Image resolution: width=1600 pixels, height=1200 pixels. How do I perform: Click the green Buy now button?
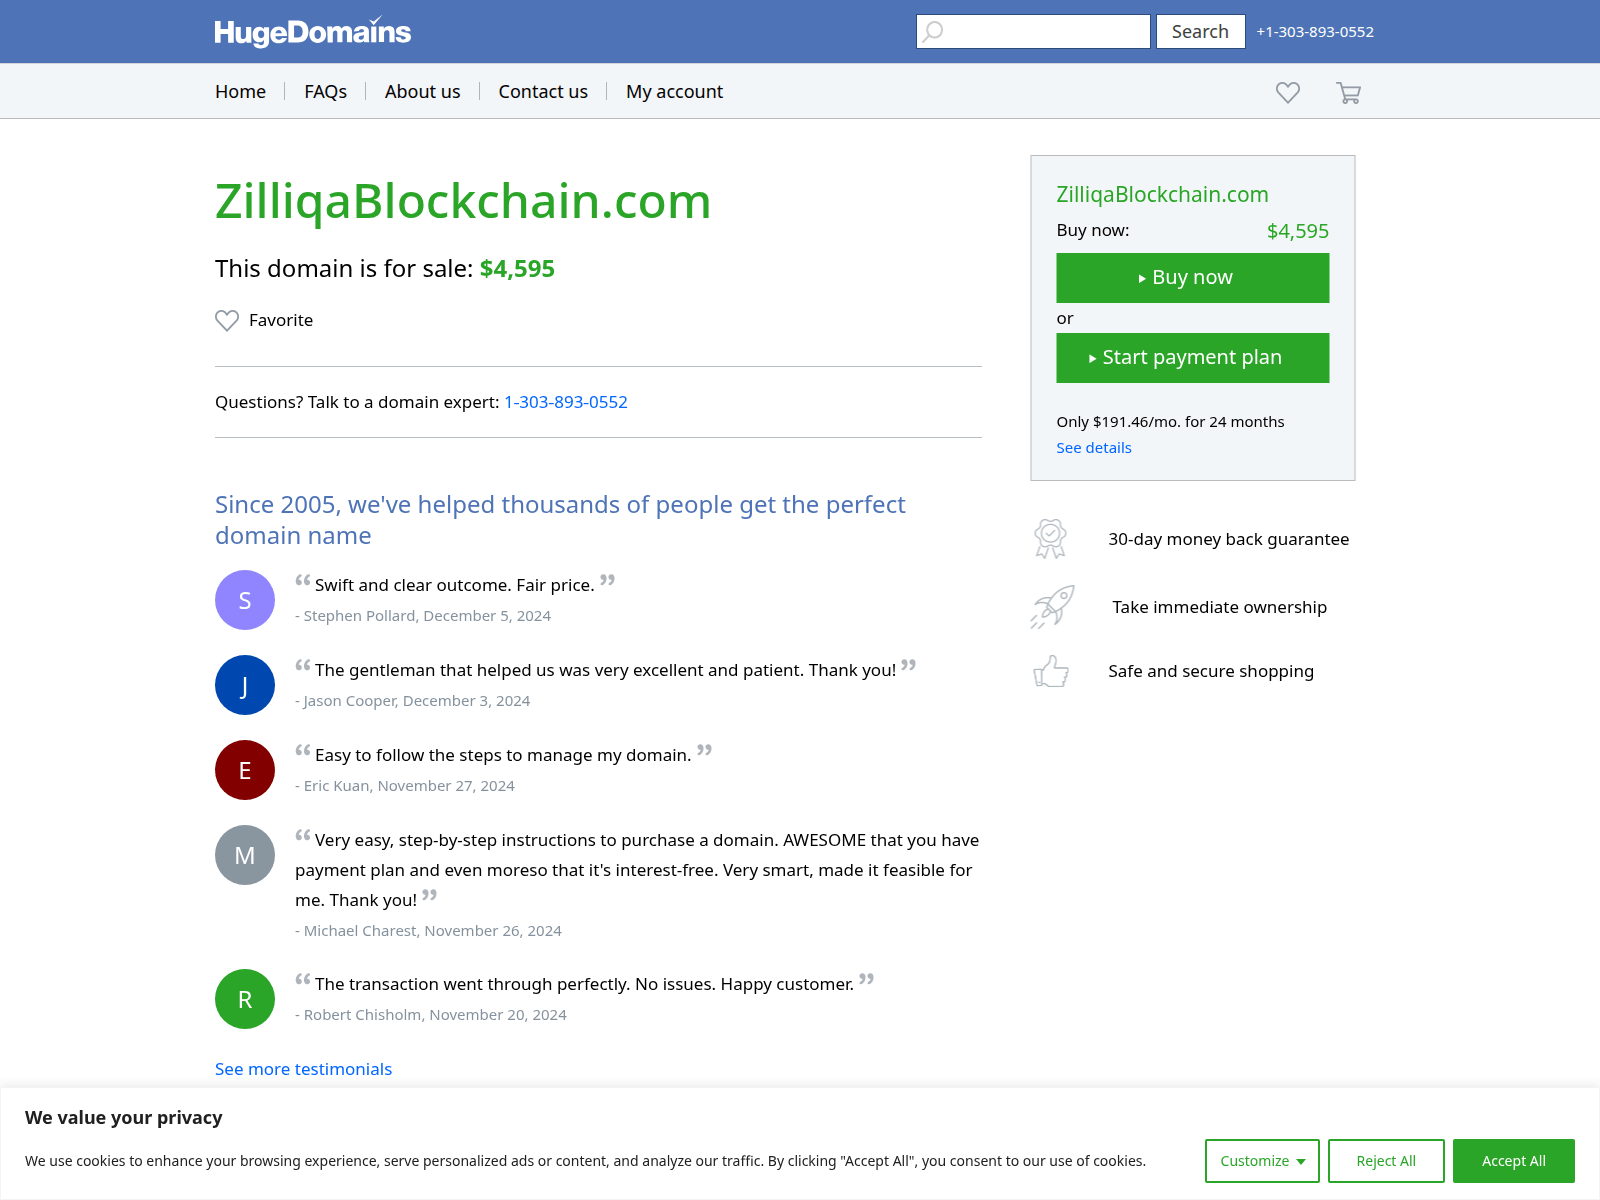[1193, 278]
